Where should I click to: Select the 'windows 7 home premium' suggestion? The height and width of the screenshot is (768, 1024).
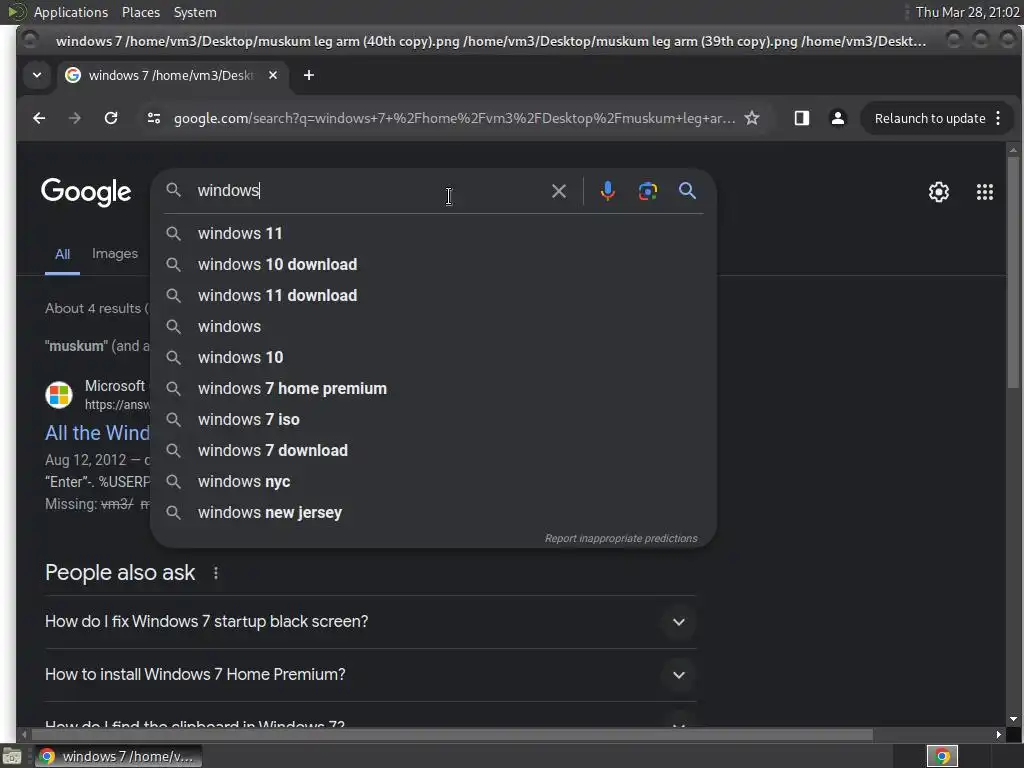coord(434,389)
